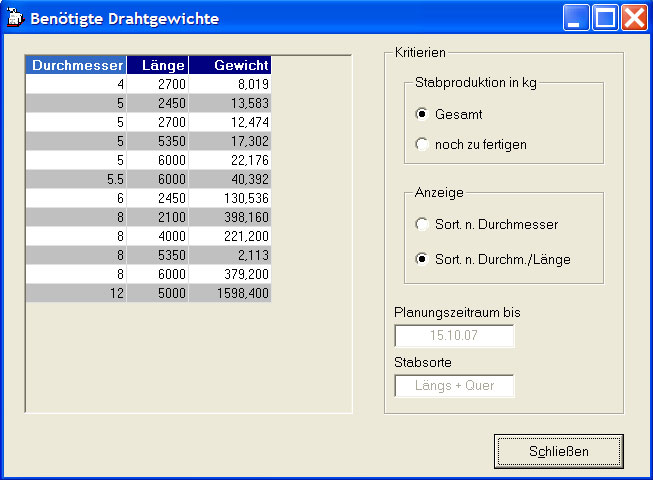Minimize the Benötigte Drahtgewichte window

coord(576,18)
